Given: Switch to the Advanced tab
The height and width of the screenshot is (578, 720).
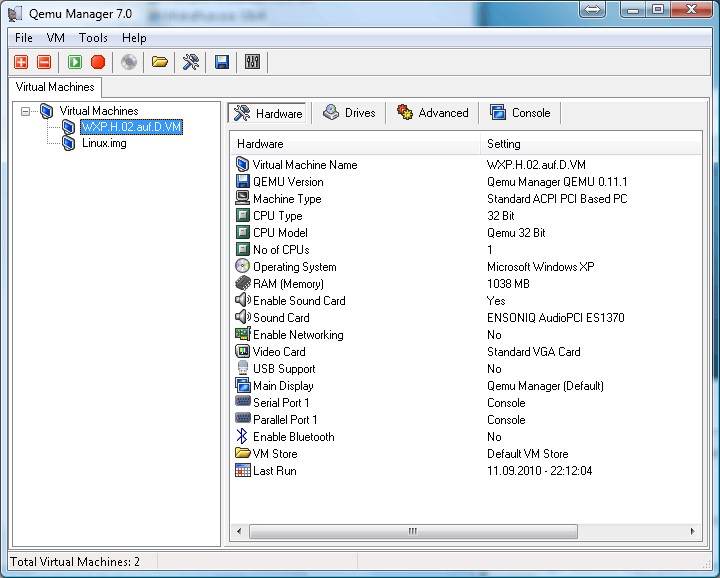Looking at the screenshot, I should [x=433, y=113].
